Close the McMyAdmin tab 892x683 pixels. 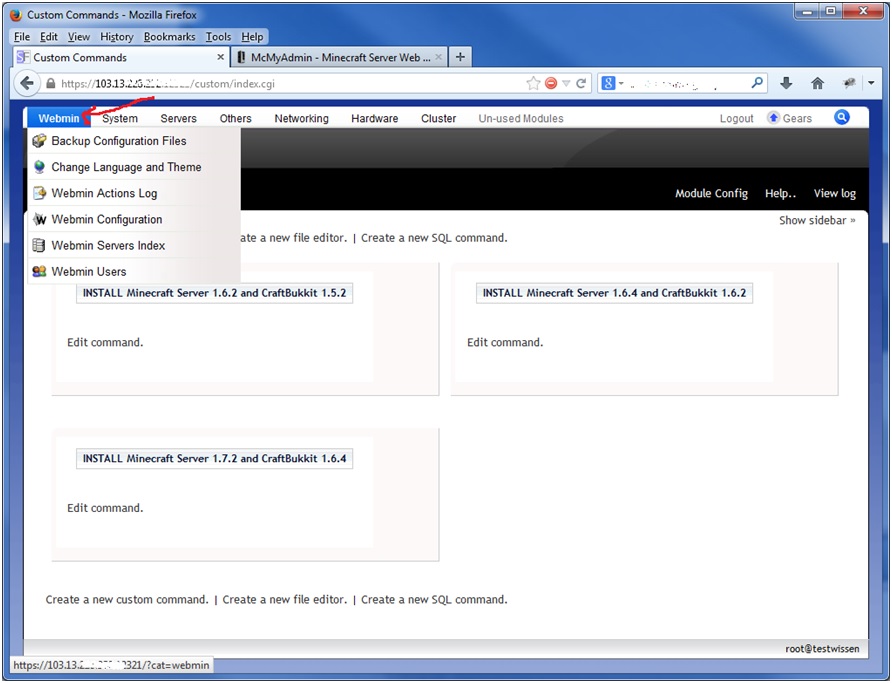438,57
